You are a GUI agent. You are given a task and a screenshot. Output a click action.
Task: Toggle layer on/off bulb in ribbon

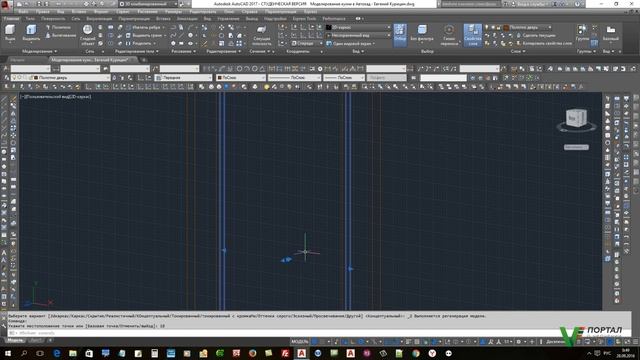coord(487,27)
